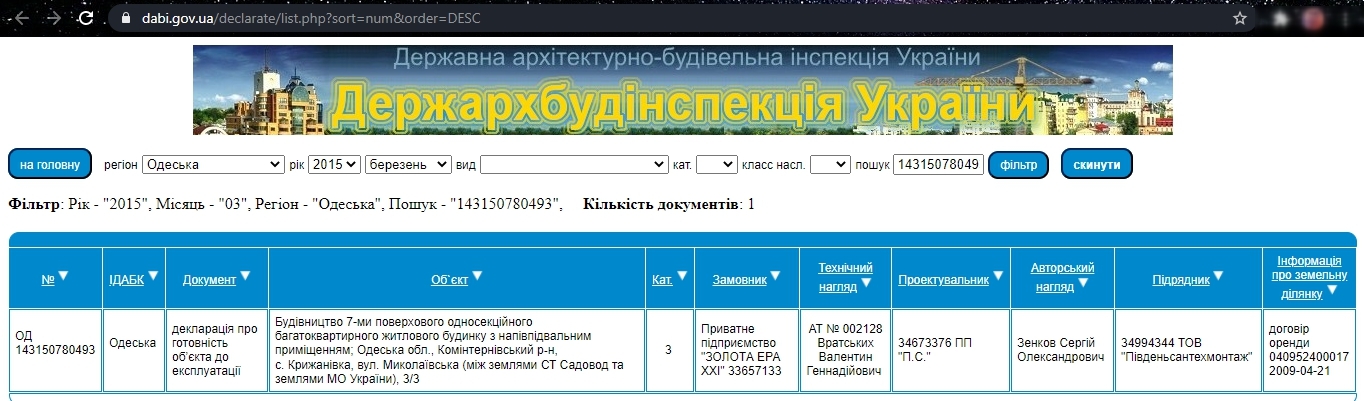This screenshot has height=401, width=1364.
Task: Click sort arrow next to Підрядник header
Action: point(1218,276)
